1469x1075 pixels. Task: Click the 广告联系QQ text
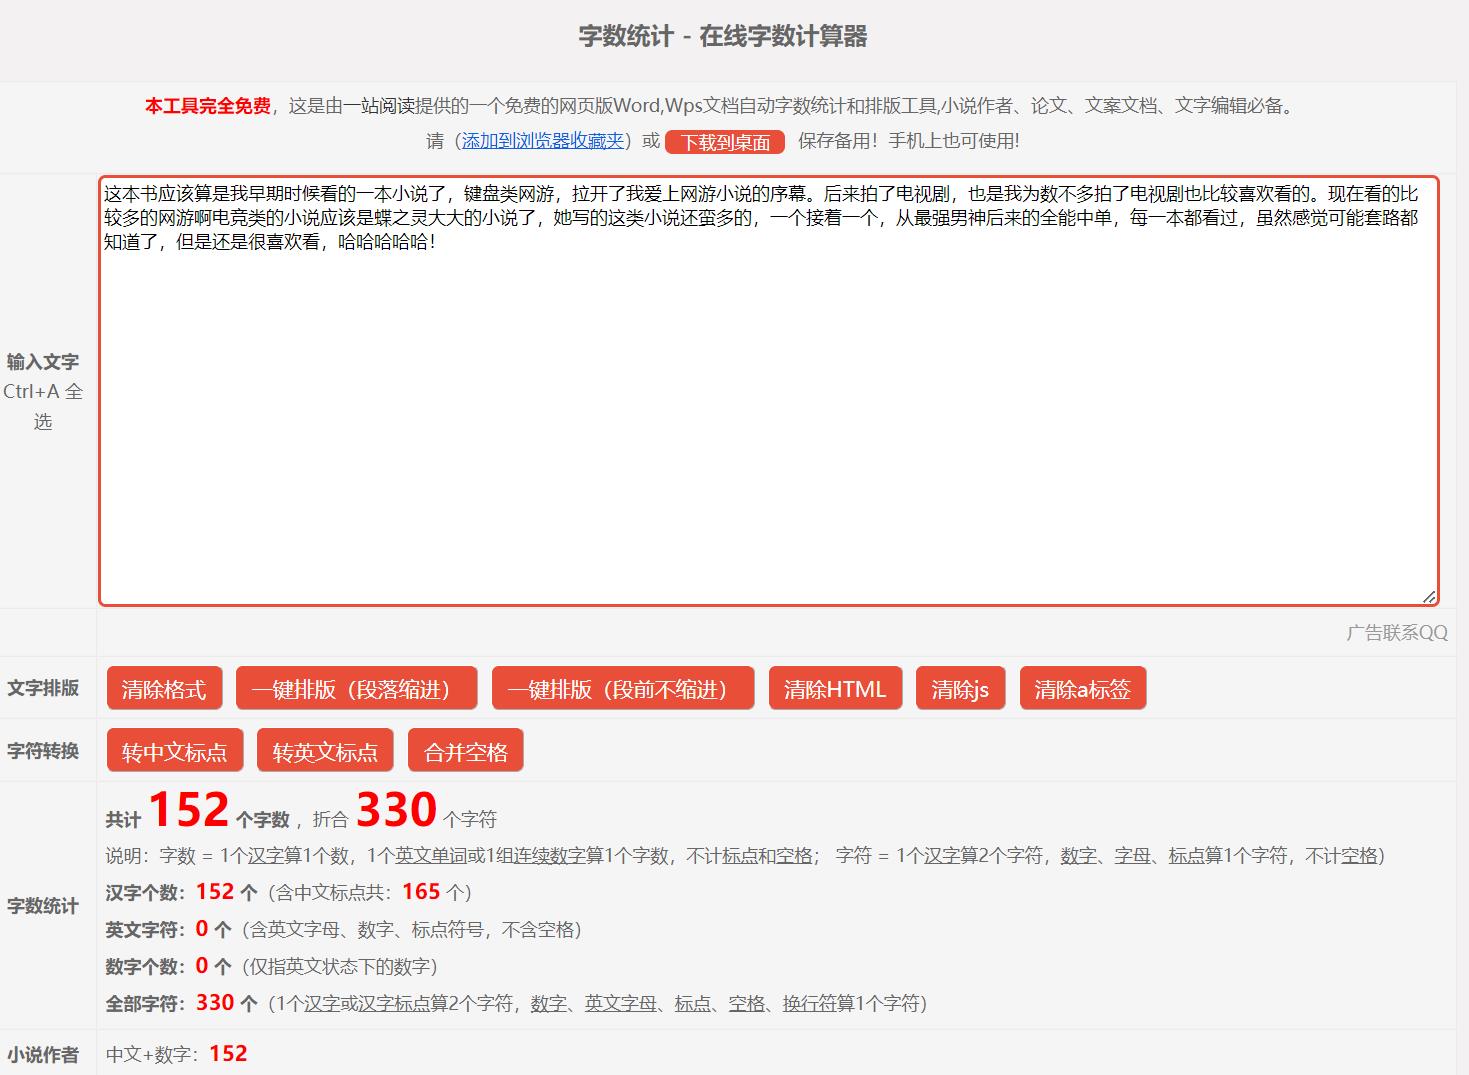(x=1397, y=632)
